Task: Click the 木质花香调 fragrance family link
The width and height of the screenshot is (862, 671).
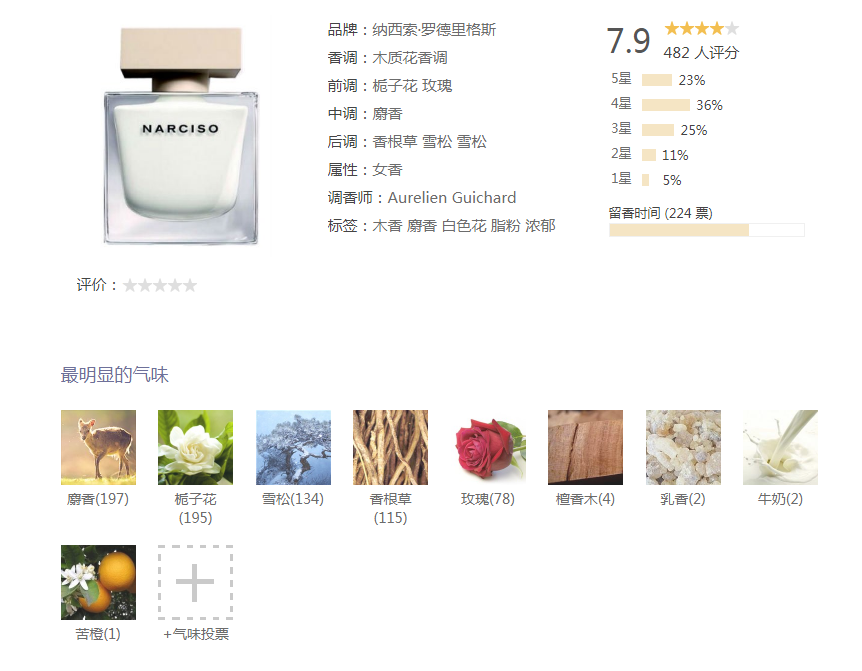Action: tap(410, 58)
